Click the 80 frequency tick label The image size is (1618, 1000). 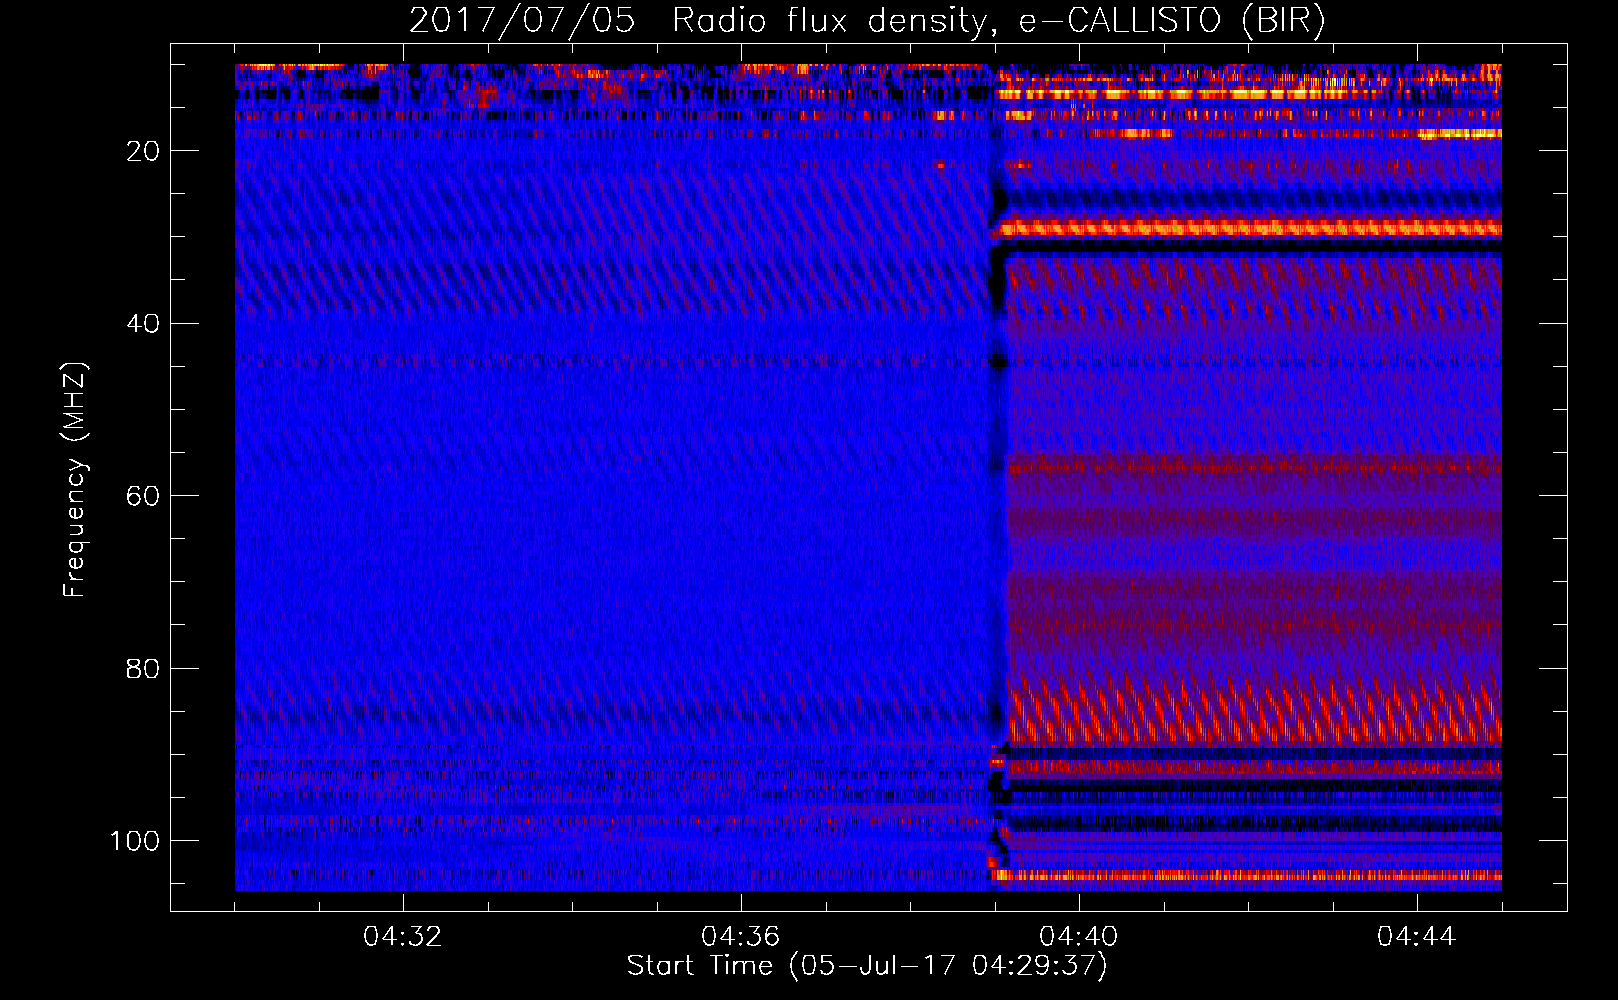tap(144, 668)
